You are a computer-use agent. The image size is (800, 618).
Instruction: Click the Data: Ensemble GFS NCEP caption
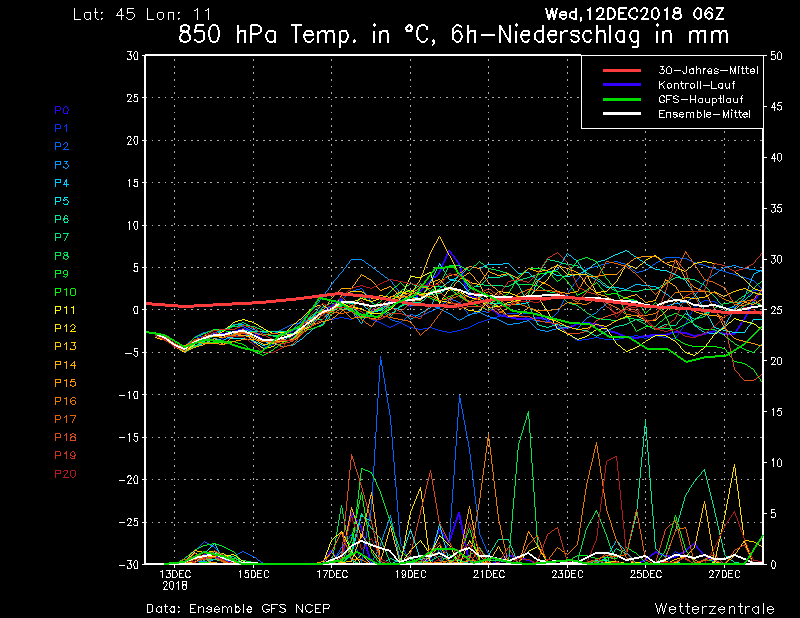[x=238, y=609]
